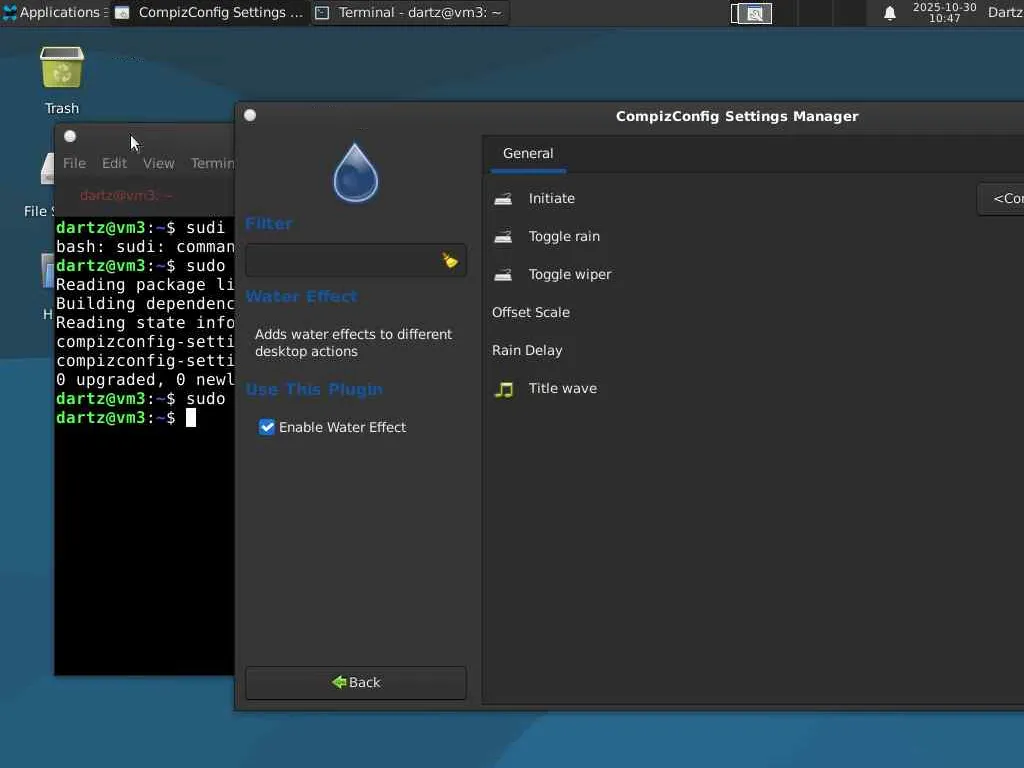The height and width of the screenshot is (768, 1024).
Task: Select the dartz@vm3 terminal tab
Action: coord(125,195)
